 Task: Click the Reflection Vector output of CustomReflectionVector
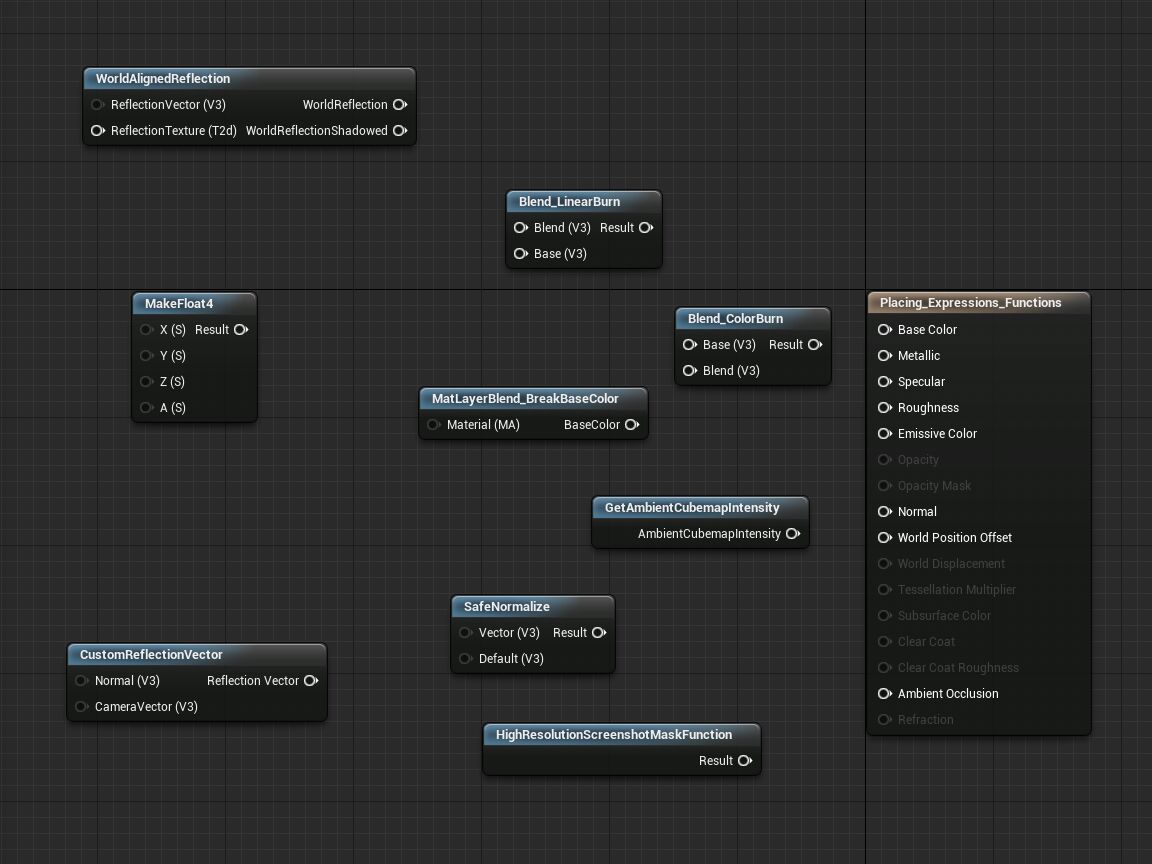(x=311, y=680)
